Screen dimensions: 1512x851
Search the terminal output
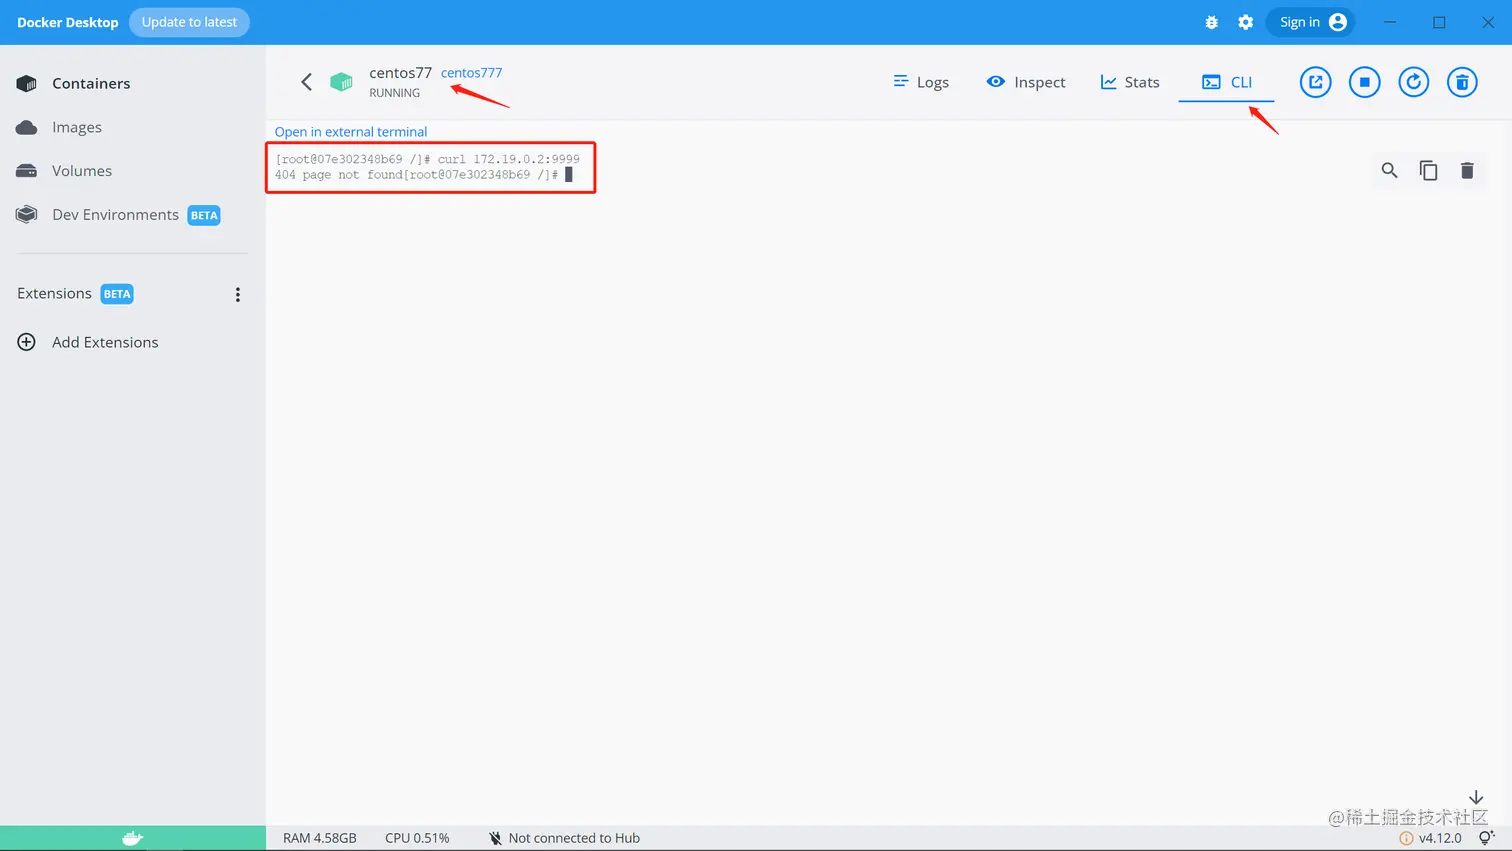click(1389, 170)
